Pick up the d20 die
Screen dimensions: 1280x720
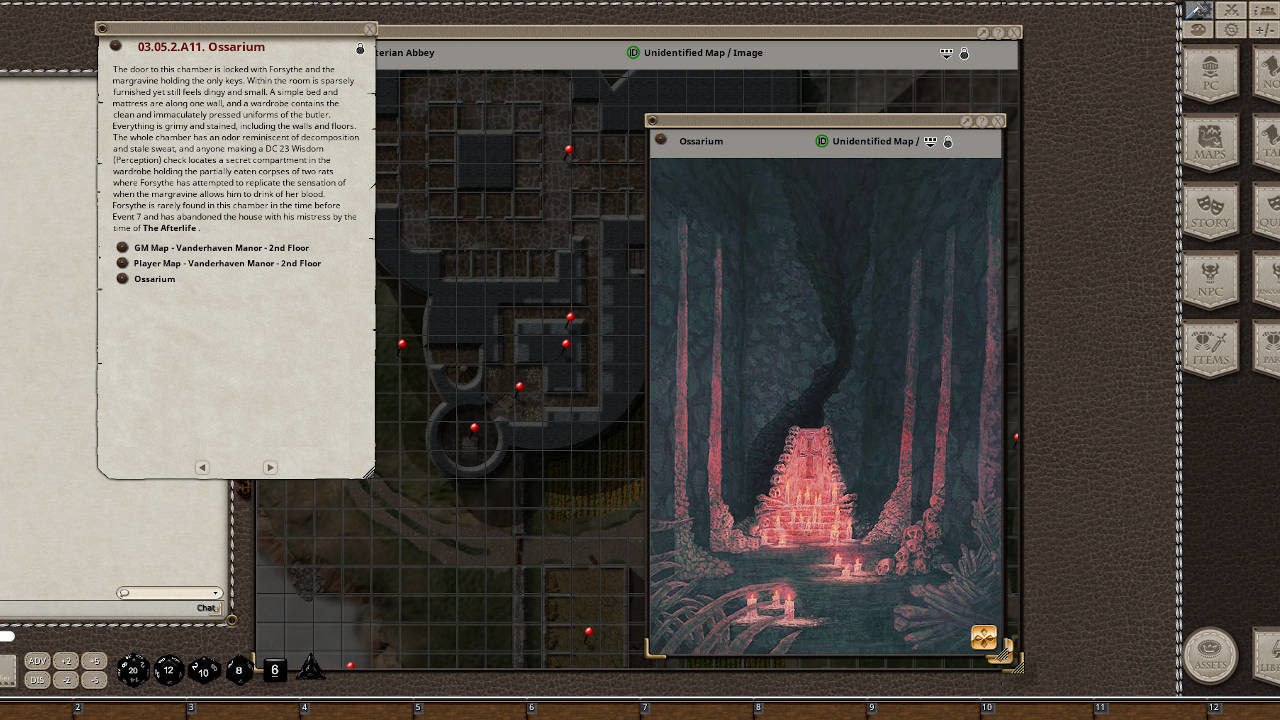[x=133, y=670]
